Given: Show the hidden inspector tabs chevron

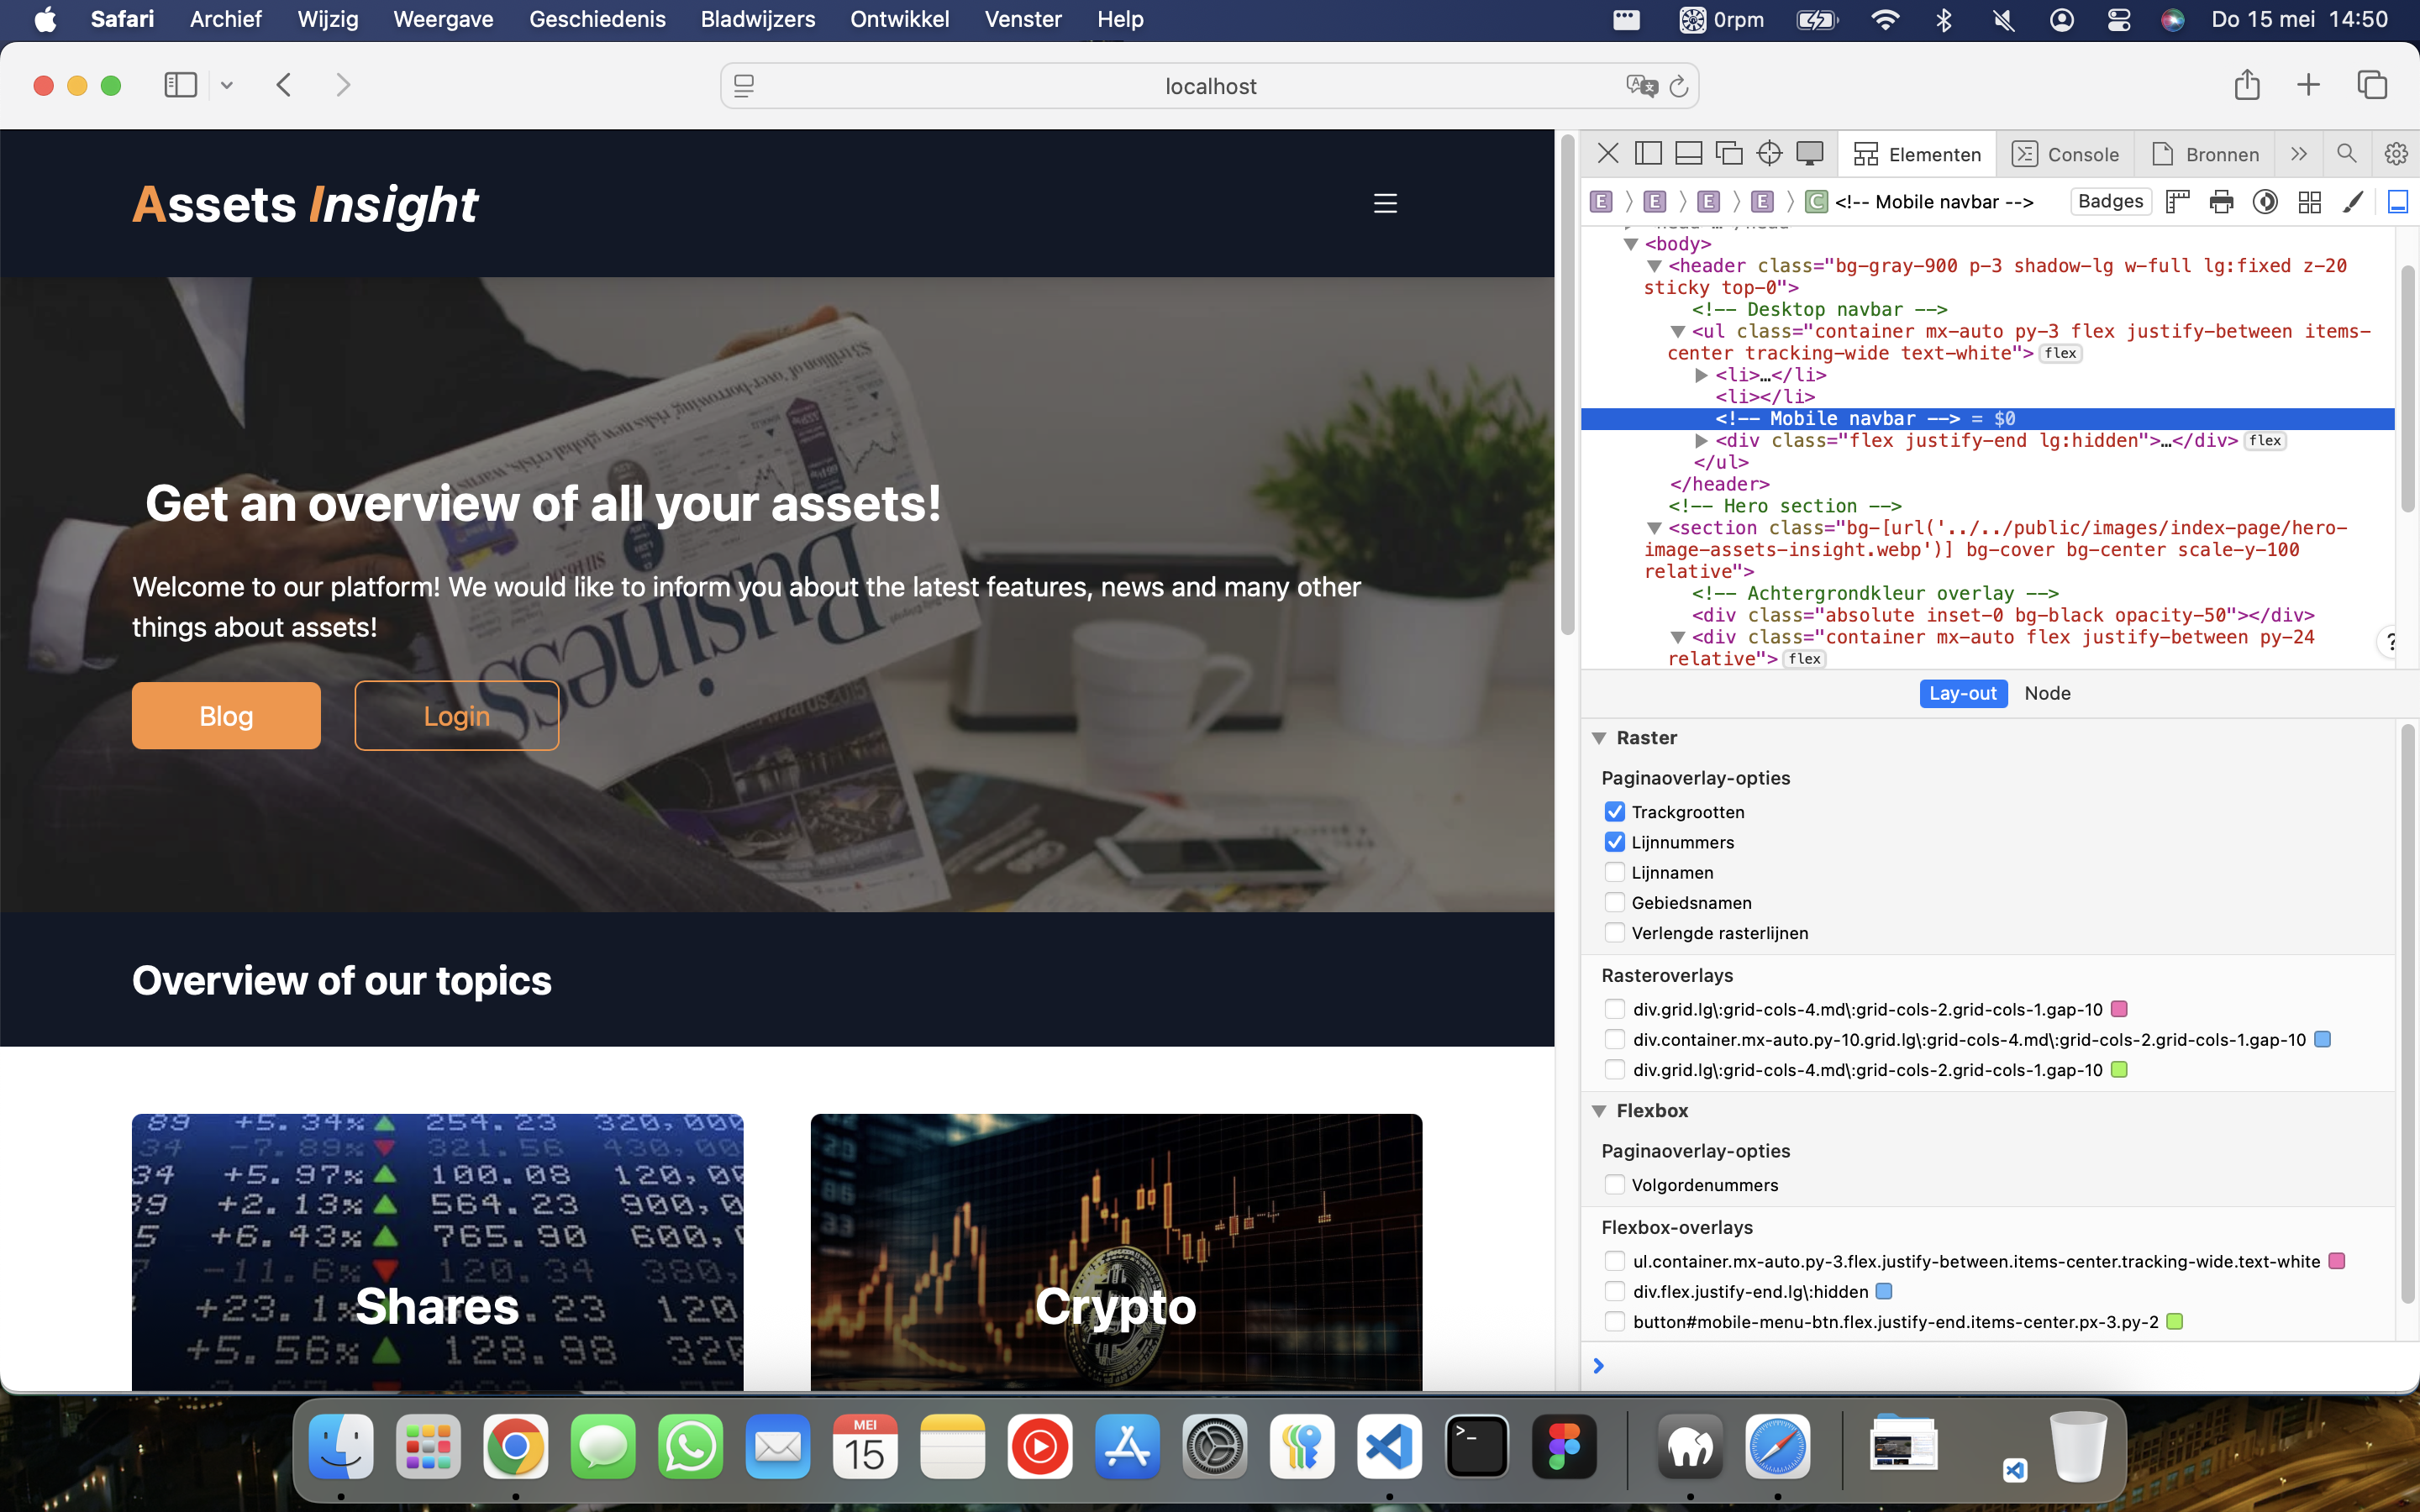Looking at the screenshot, I should pos(2298,154).
